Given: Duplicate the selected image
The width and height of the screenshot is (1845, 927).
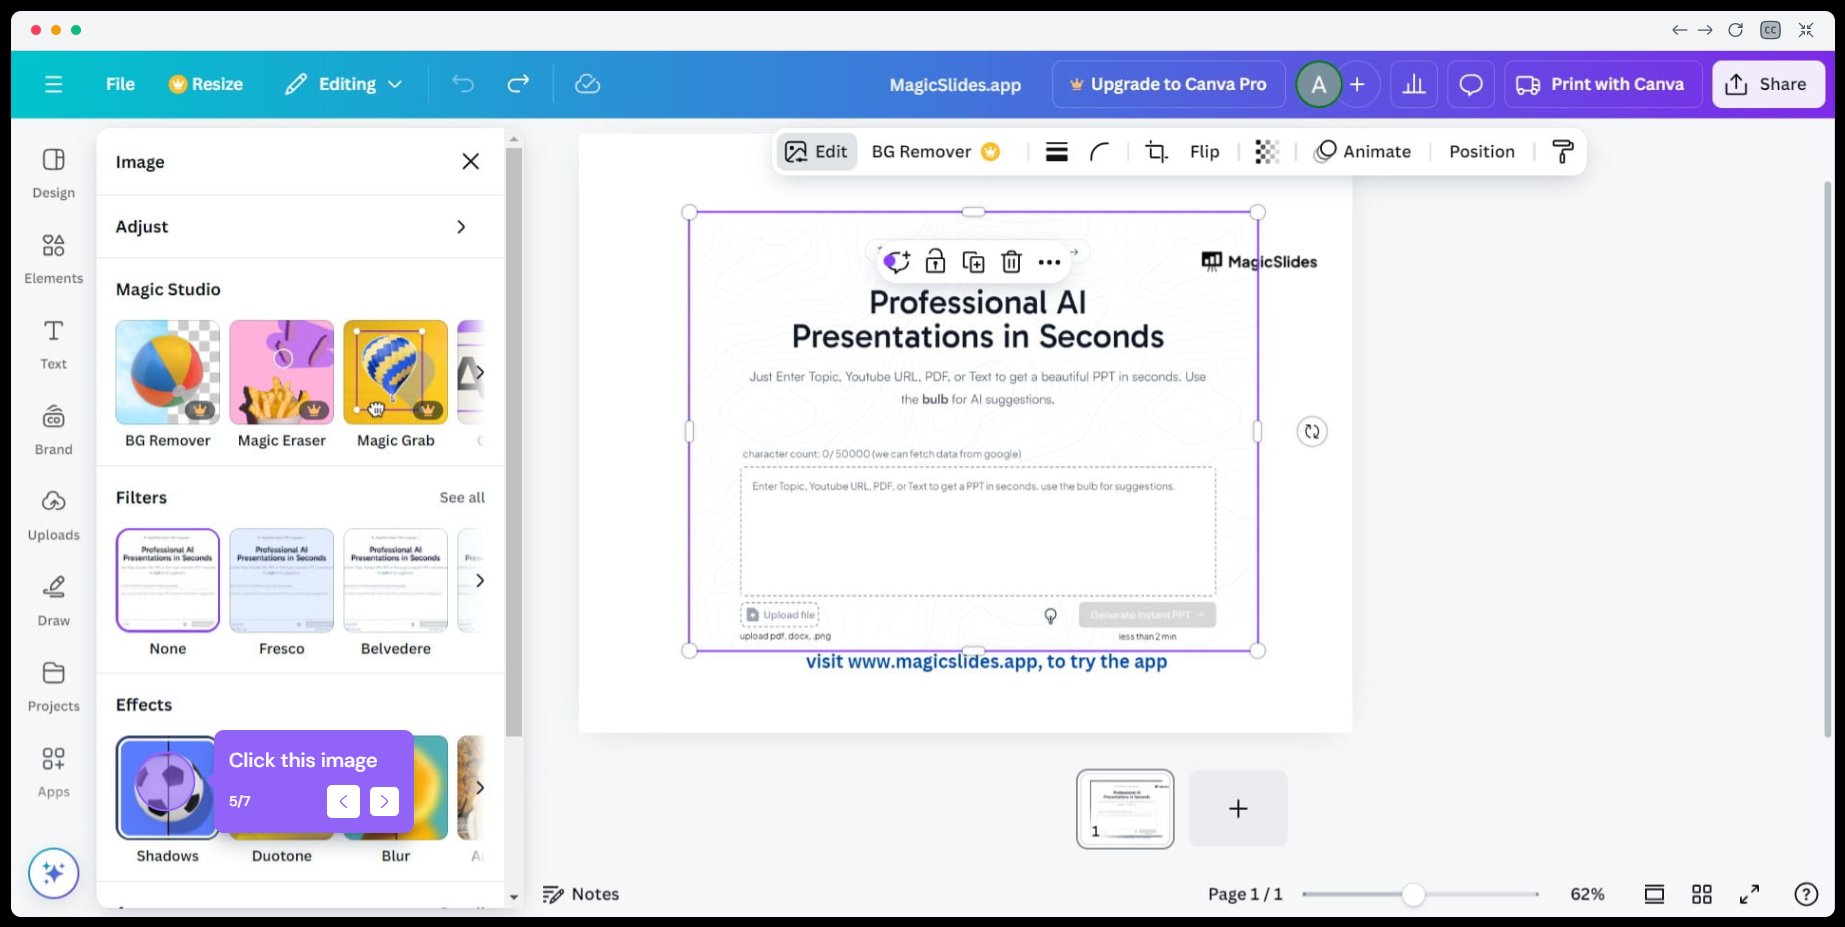Looking at the screenshot, I should [x=973, y=262].
